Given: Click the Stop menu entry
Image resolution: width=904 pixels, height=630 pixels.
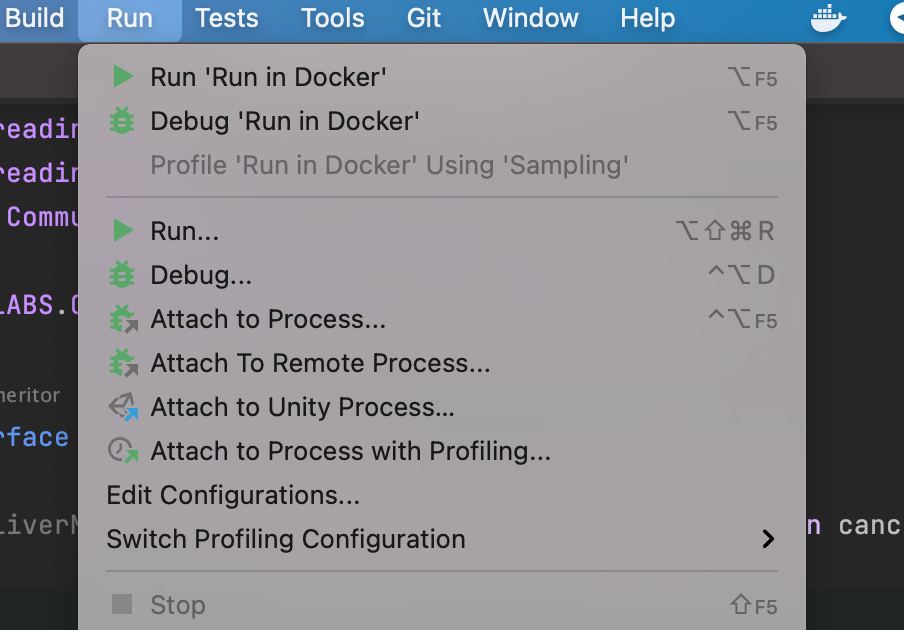Looking at the screenshot, I should click(442, 605).
